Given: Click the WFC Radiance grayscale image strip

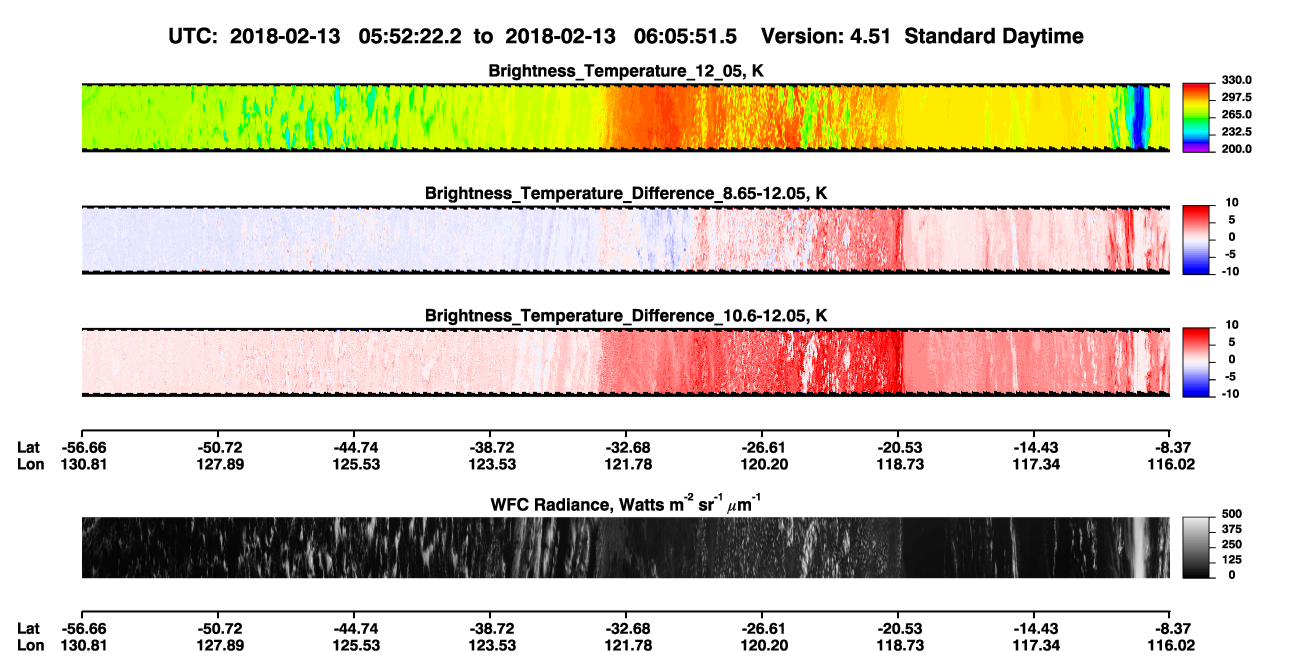Looking at the screenshot, I should click(625, 547).
